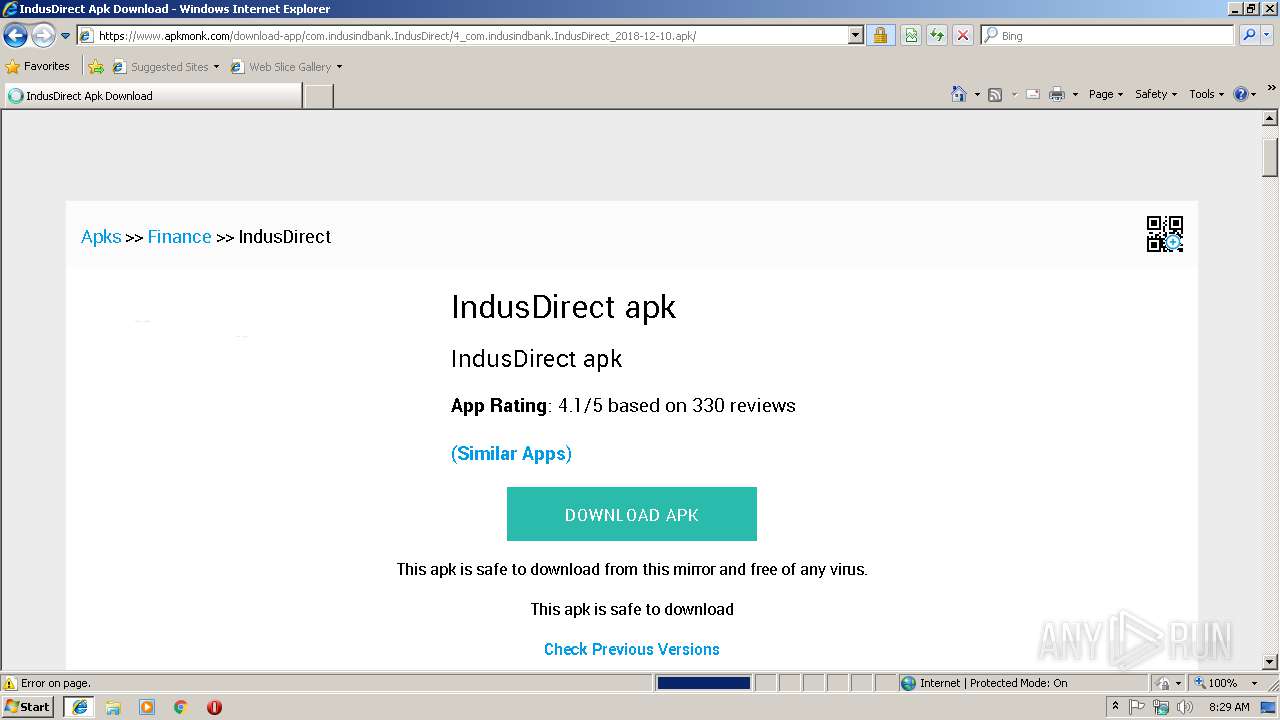Click the Add to Favorites Bar icon

(96, 67)
